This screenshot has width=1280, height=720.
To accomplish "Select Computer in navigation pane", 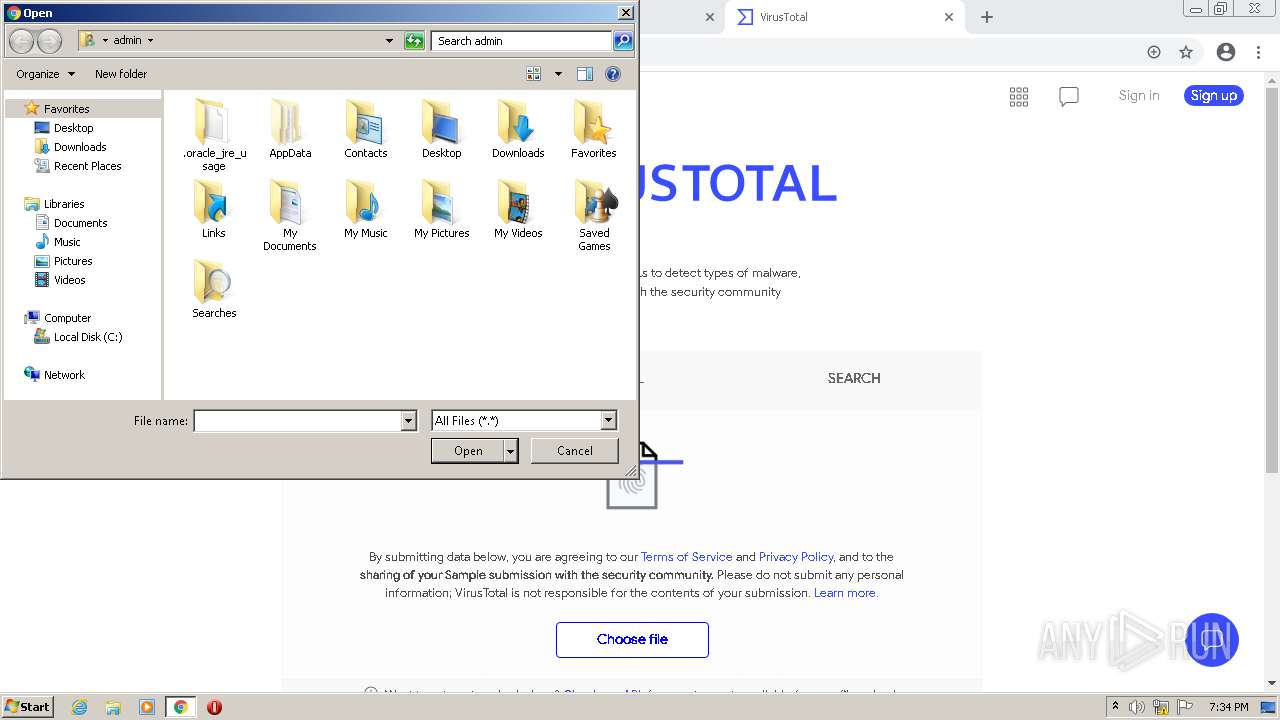I will pos(67,318).
